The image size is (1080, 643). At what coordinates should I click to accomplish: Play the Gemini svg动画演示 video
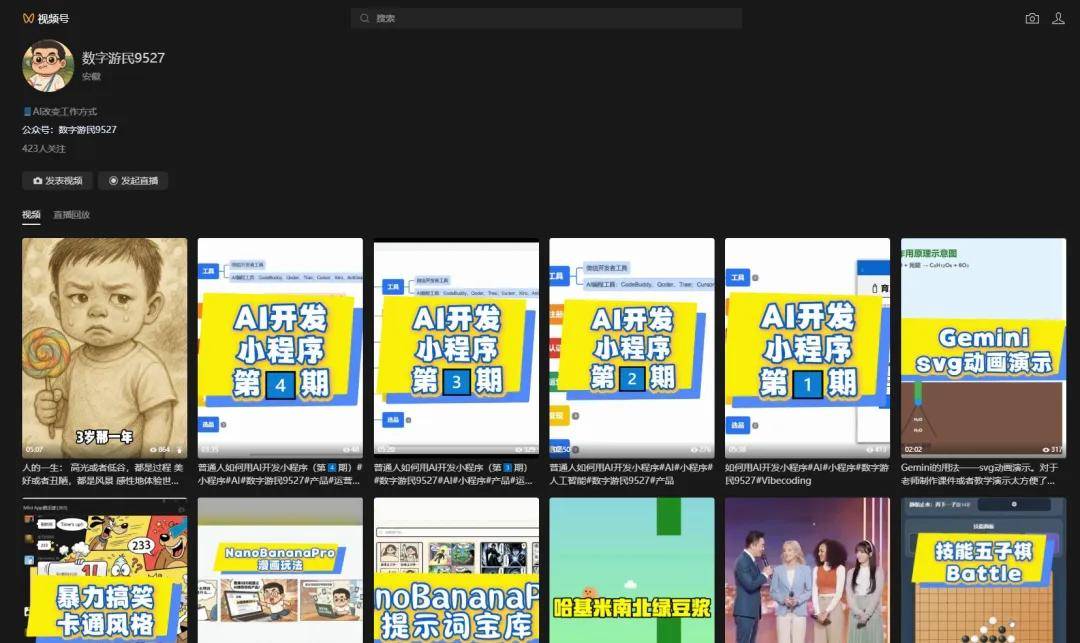[983, 347]
